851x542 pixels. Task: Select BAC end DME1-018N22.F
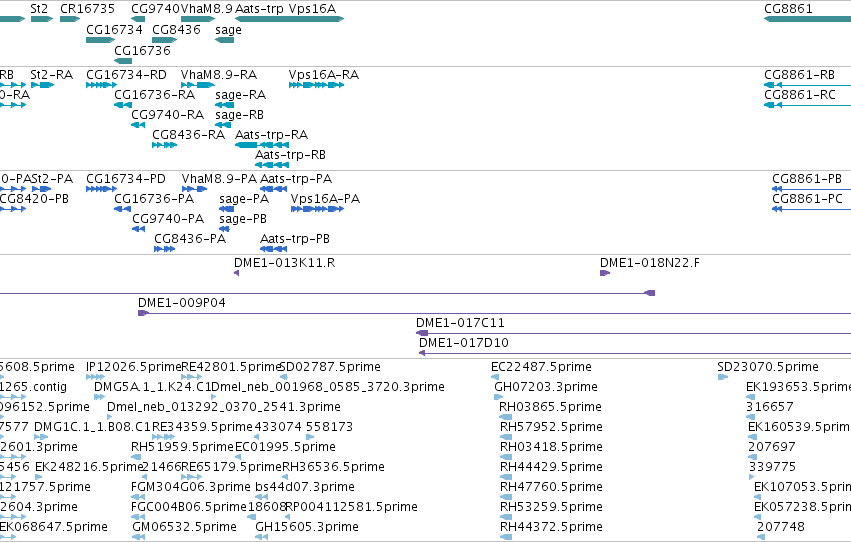[605, 273]
